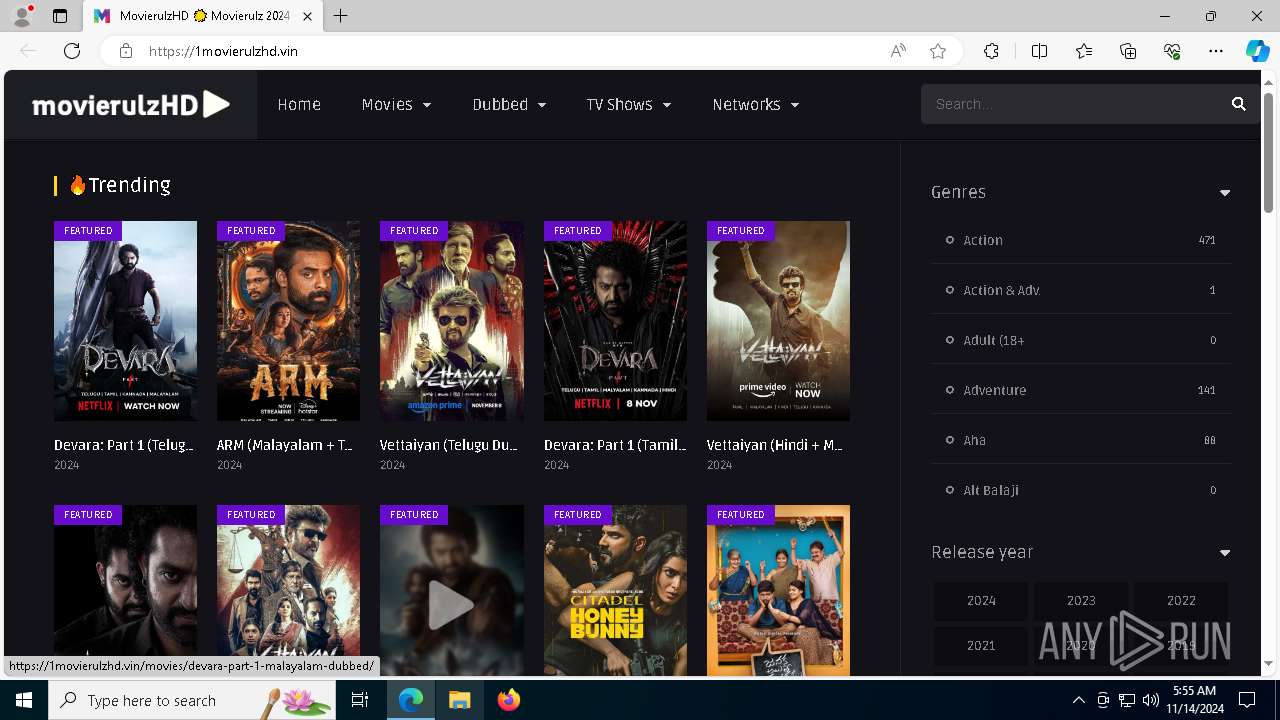Open Edge profile avatar icon
The height and width of the screenshot is (720, 1280).
(x=22, y=16)
